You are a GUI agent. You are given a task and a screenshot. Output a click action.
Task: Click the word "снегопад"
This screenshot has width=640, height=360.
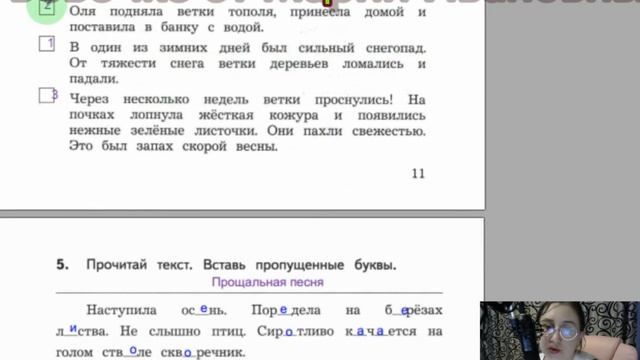pyautogui.click(x=396, y=48)
